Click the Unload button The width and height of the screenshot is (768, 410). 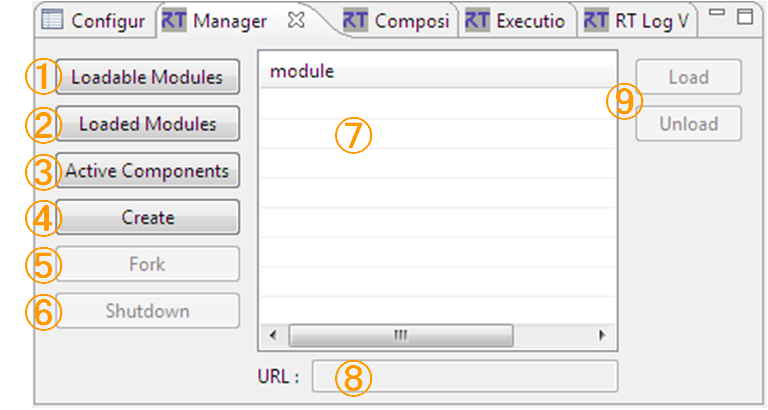click(x=689, y=124)
